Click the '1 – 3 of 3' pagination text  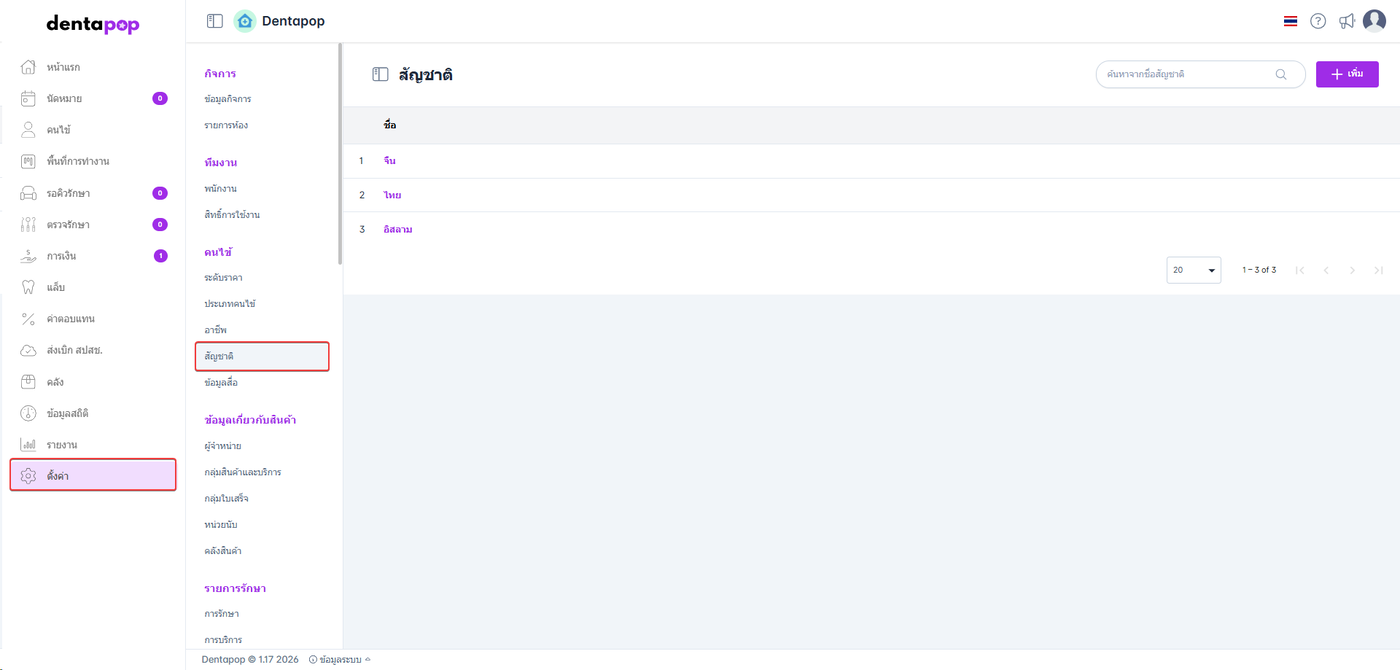1259,270
